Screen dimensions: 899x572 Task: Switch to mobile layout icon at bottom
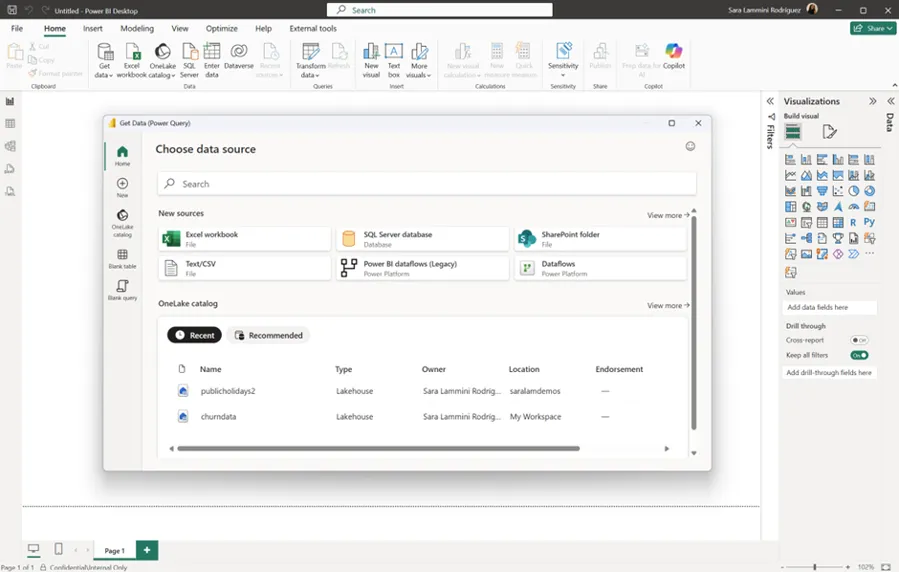pyautogui.click(x=58, y=549)
